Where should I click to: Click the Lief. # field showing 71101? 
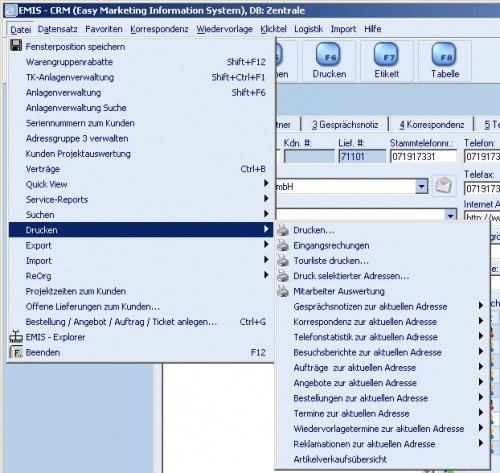click(x=362, y=156)
